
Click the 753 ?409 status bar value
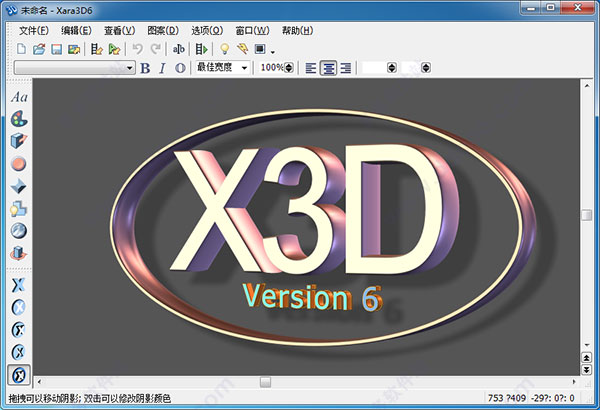point(507,398)
